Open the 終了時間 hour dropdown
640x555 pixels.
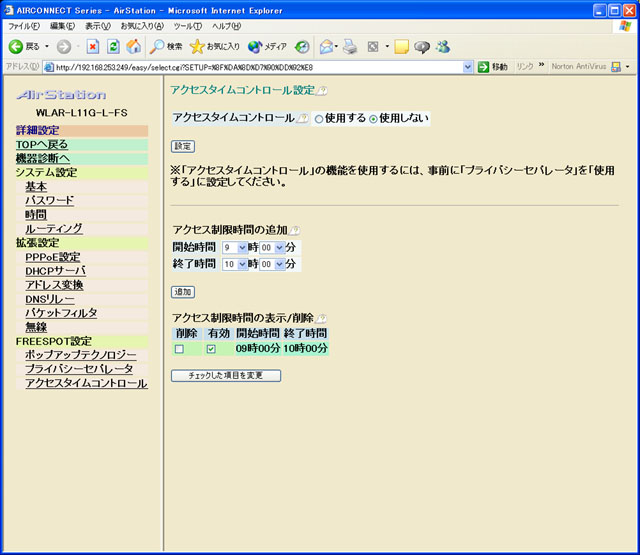[x=235, y=264]
